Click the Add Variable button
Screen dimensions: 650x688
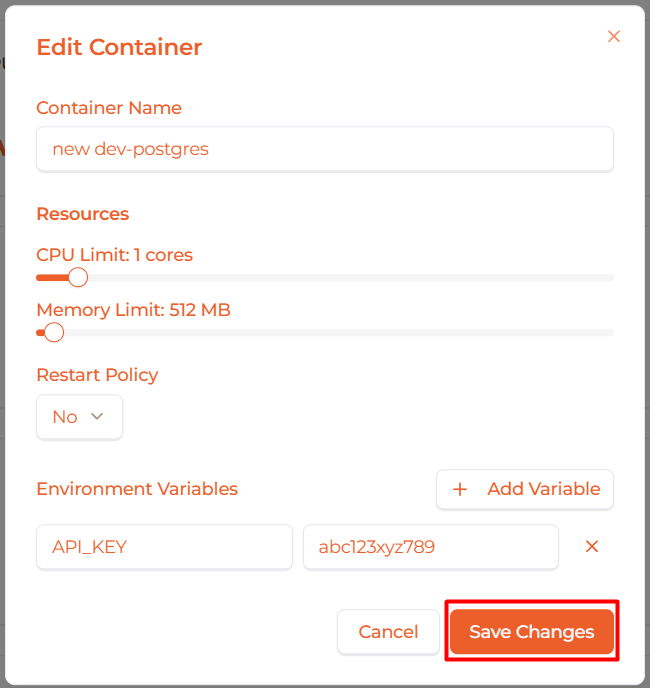point(524,489)
